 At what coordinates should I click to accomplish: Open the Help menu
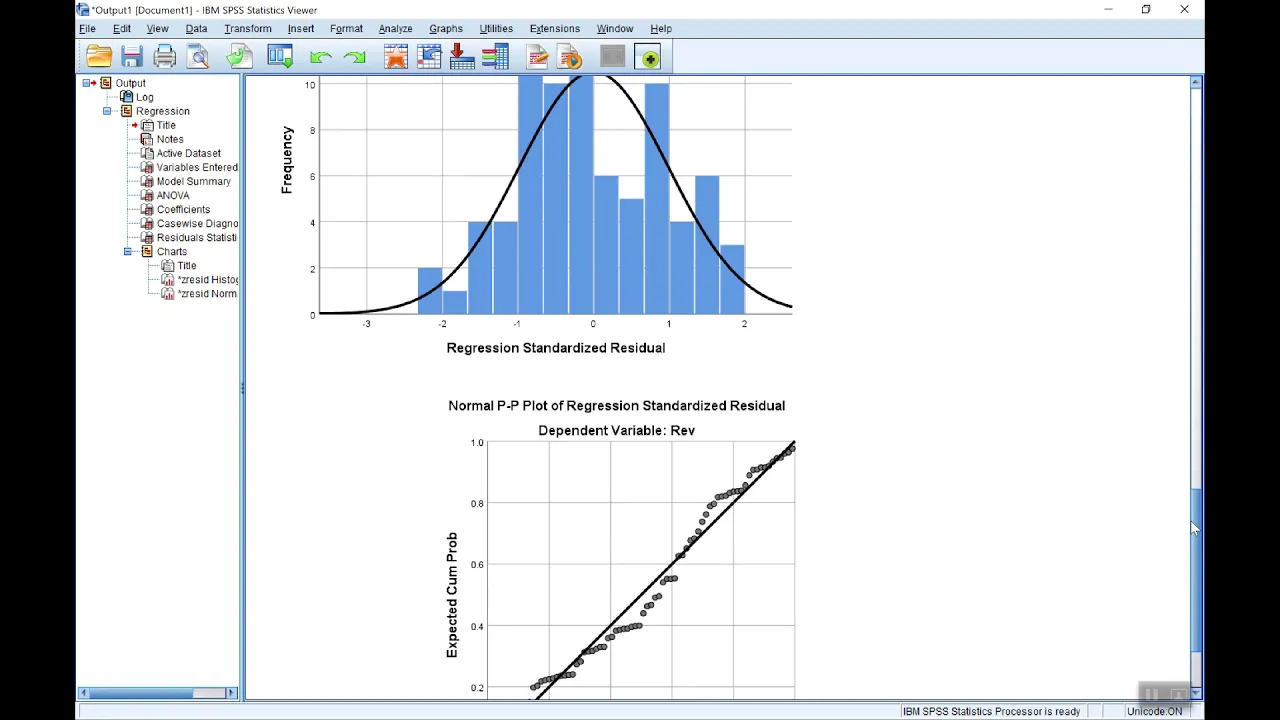point(661,29)
